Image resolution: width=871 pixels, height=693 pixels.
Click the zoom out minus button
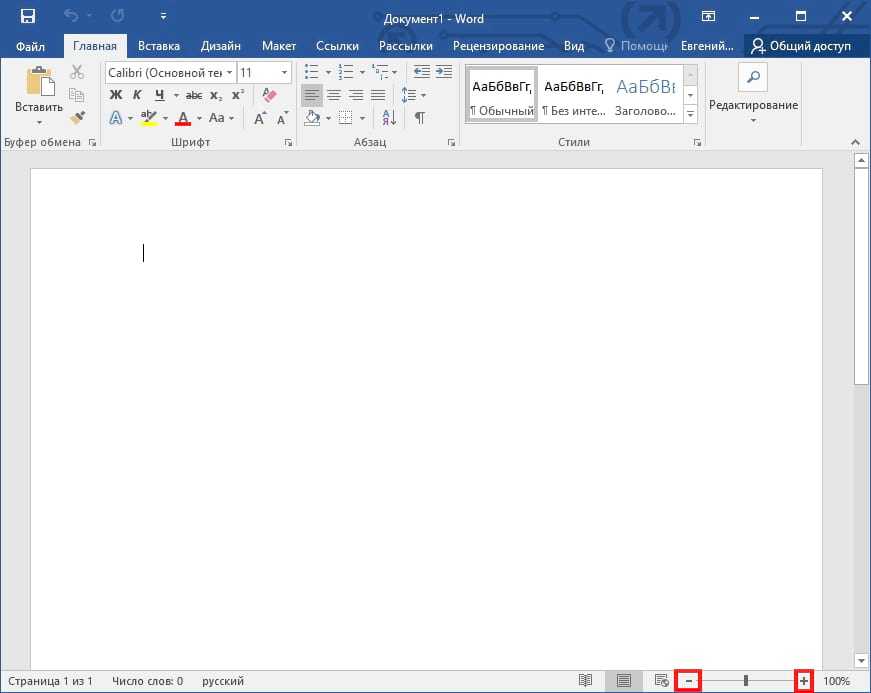pyautogui.click(x=688, y=681)
